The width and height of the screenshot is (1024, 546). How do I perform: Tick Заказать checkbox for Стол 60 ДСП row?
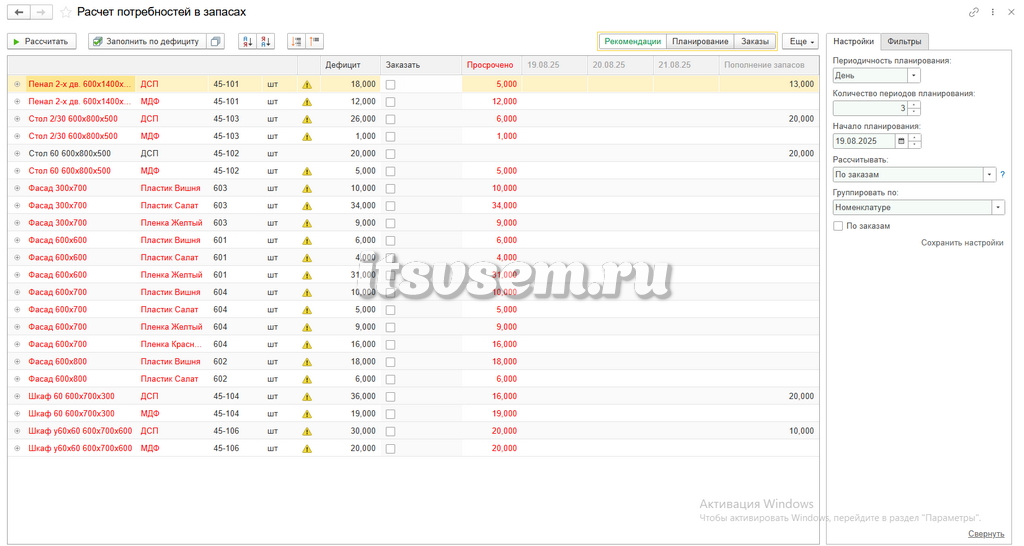click(391, 153)
